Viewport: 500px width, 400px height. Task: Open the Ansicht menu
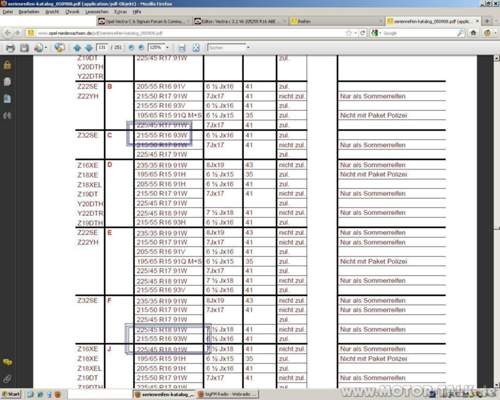(52, 12)
